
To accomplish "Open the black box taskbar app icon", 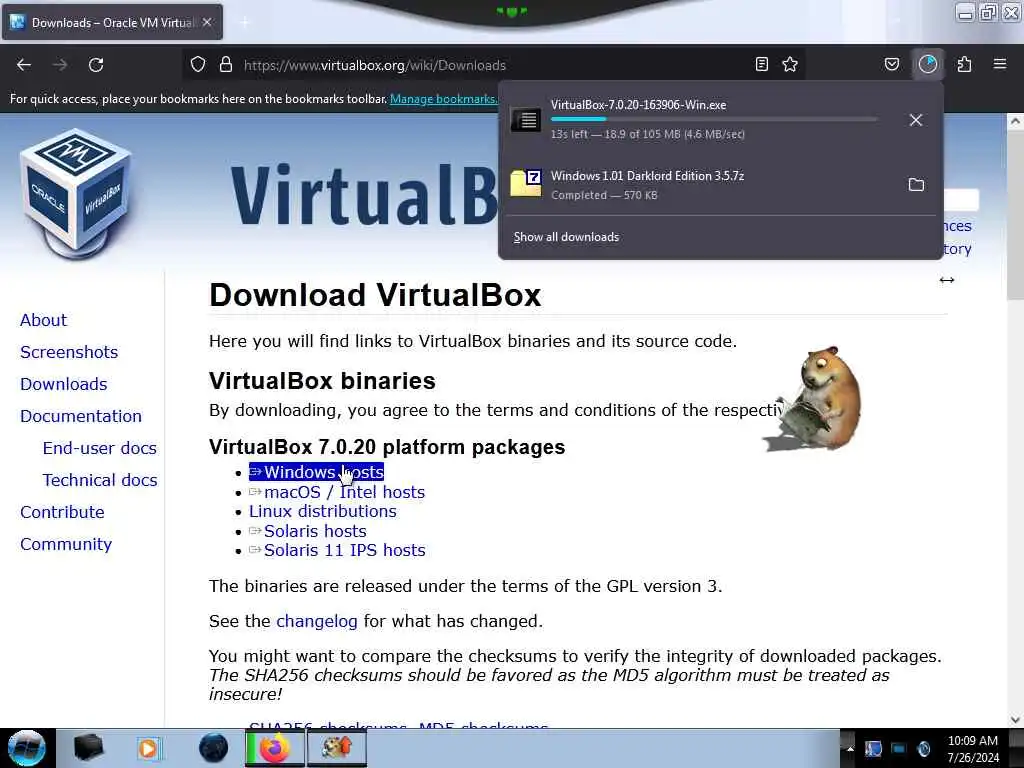I will 88,748.
